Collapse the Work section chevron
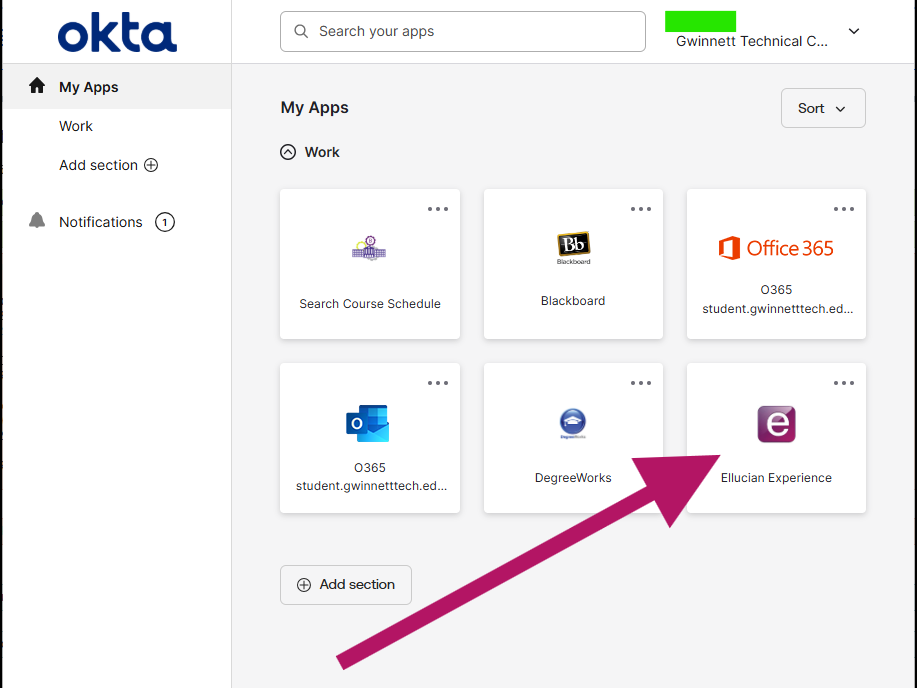This screenshot has width=917, height=688. coord(288,152)
